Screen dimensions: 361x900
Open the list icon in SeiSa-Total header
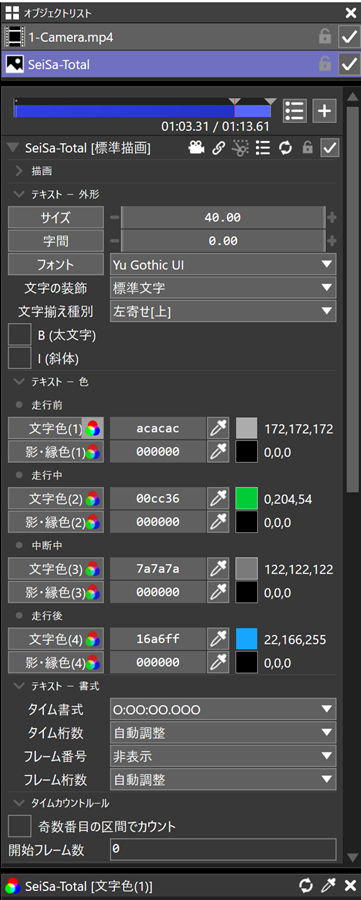click(x=263, y=148)
